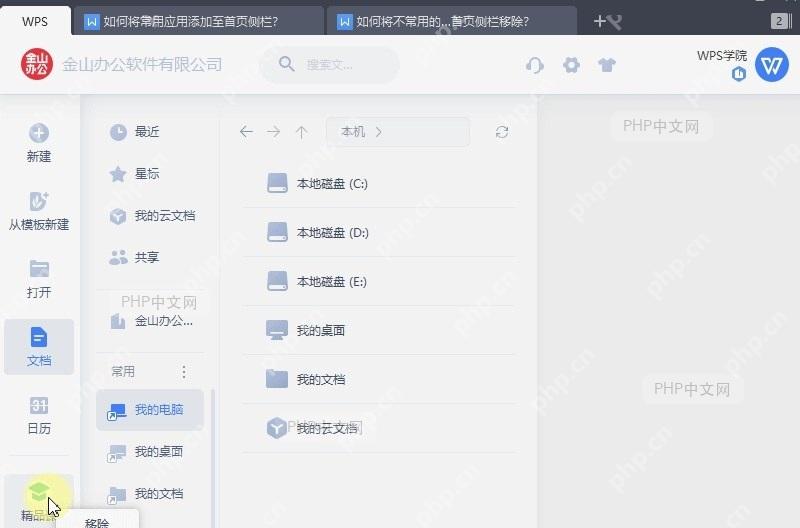Expand the chevron after 本机

(x=379, y=132)
